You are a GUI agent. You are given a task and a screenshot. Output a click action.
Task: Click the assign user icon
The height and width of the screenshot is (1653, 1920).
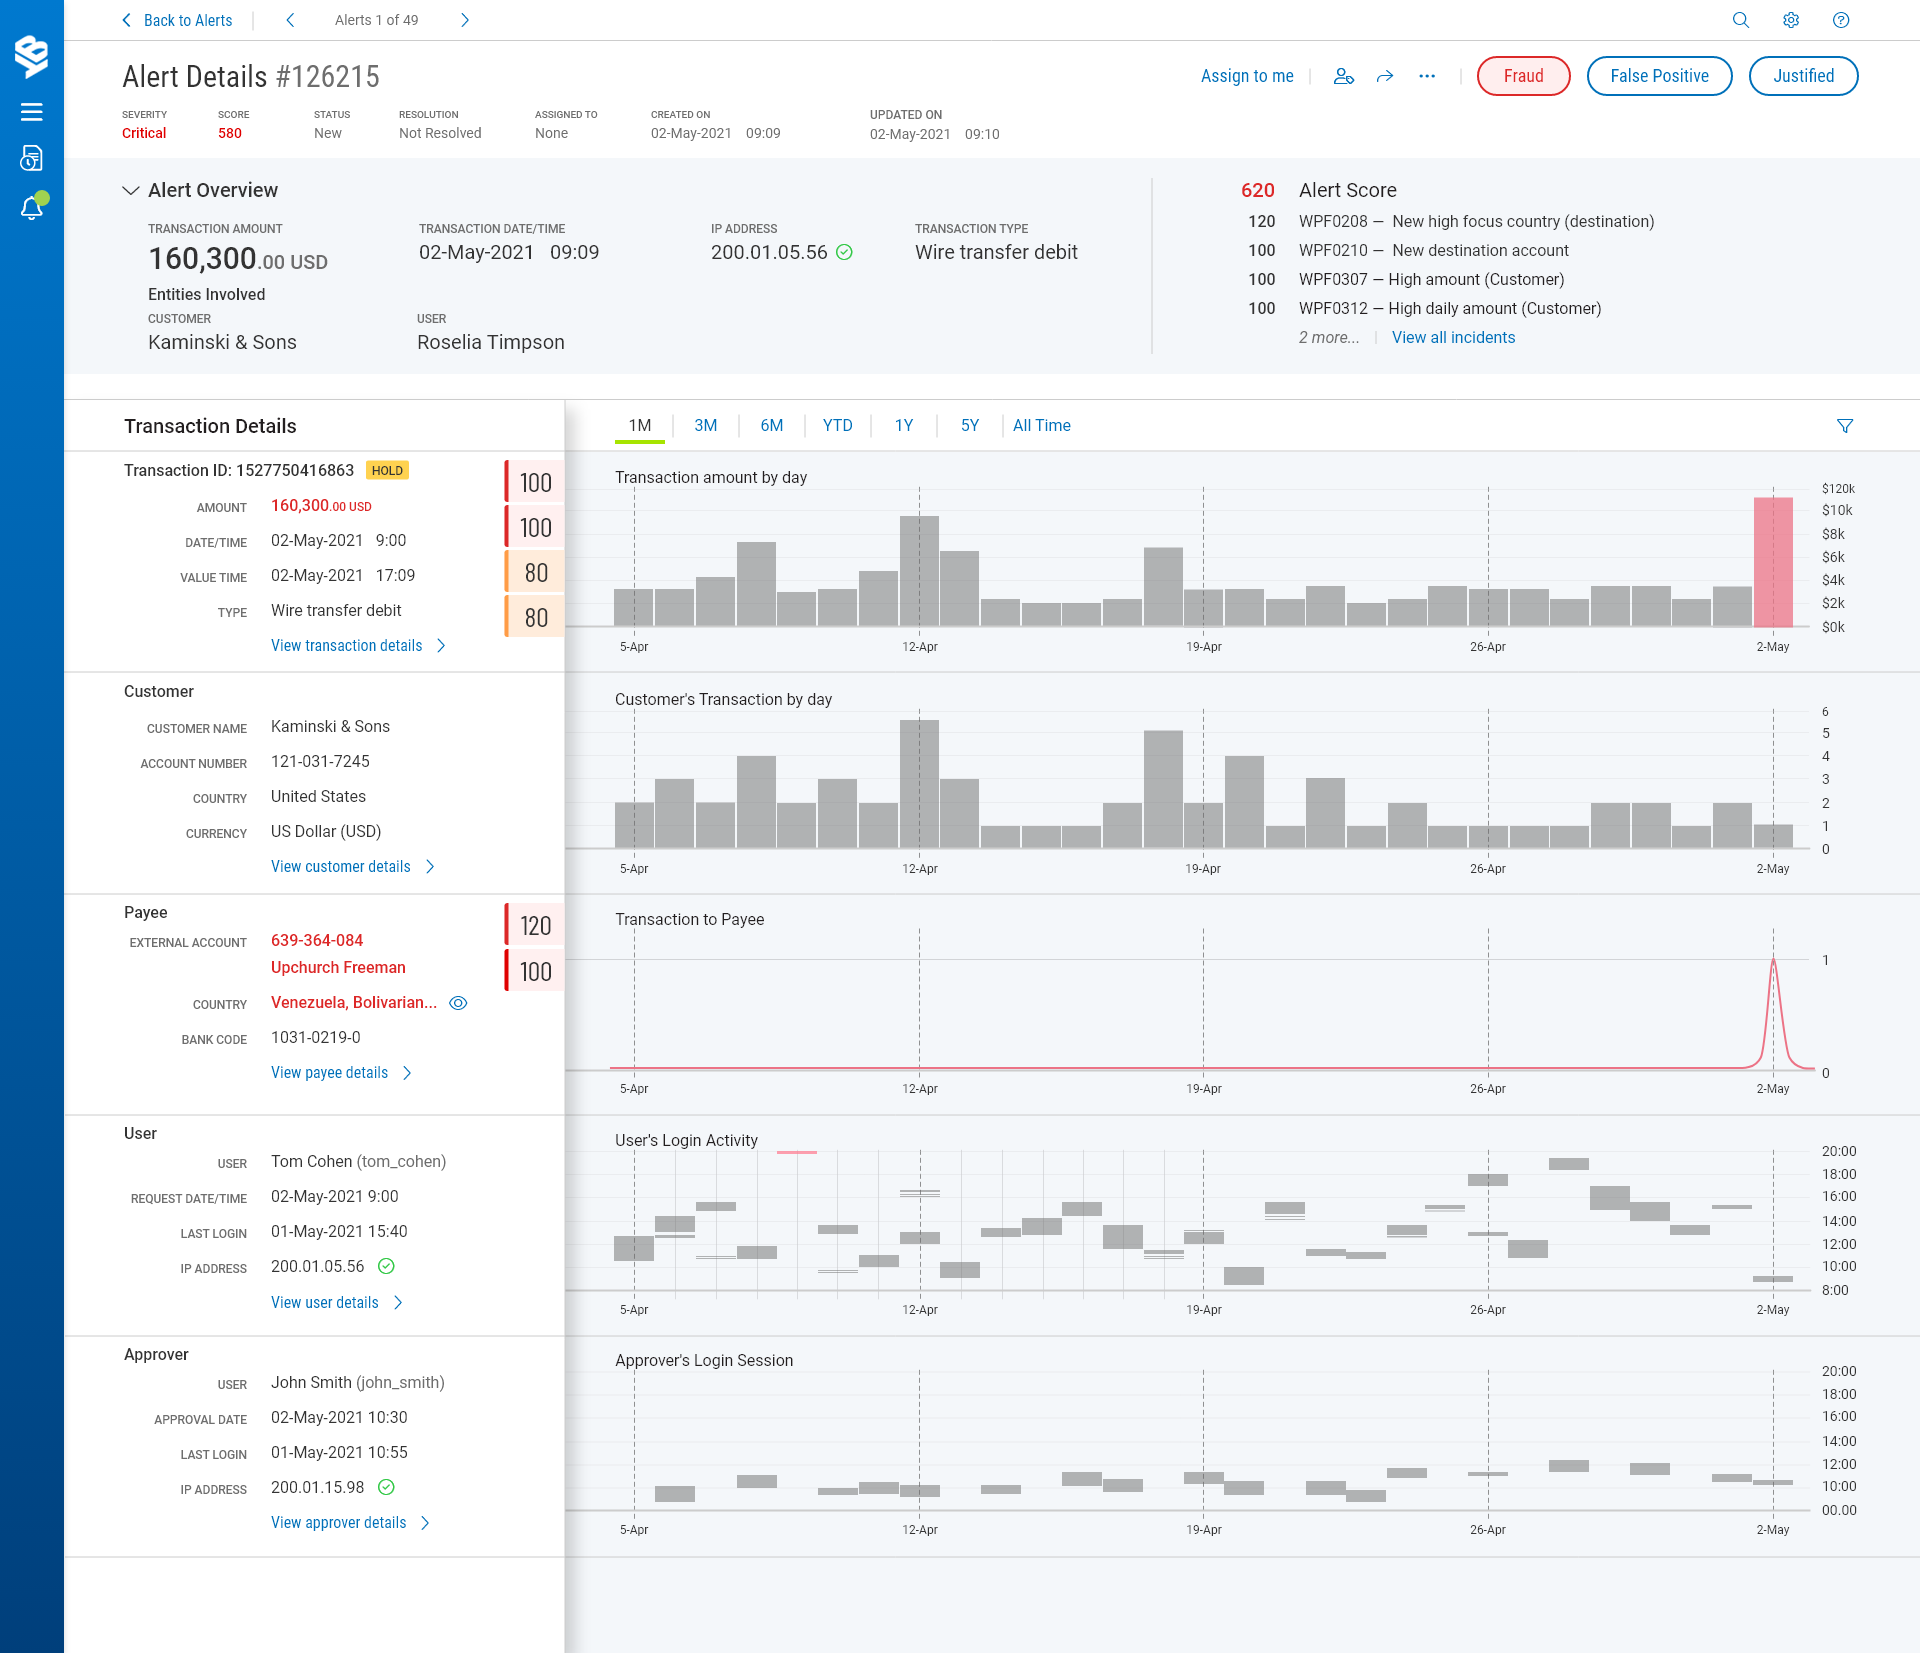tap(1343, 76)
